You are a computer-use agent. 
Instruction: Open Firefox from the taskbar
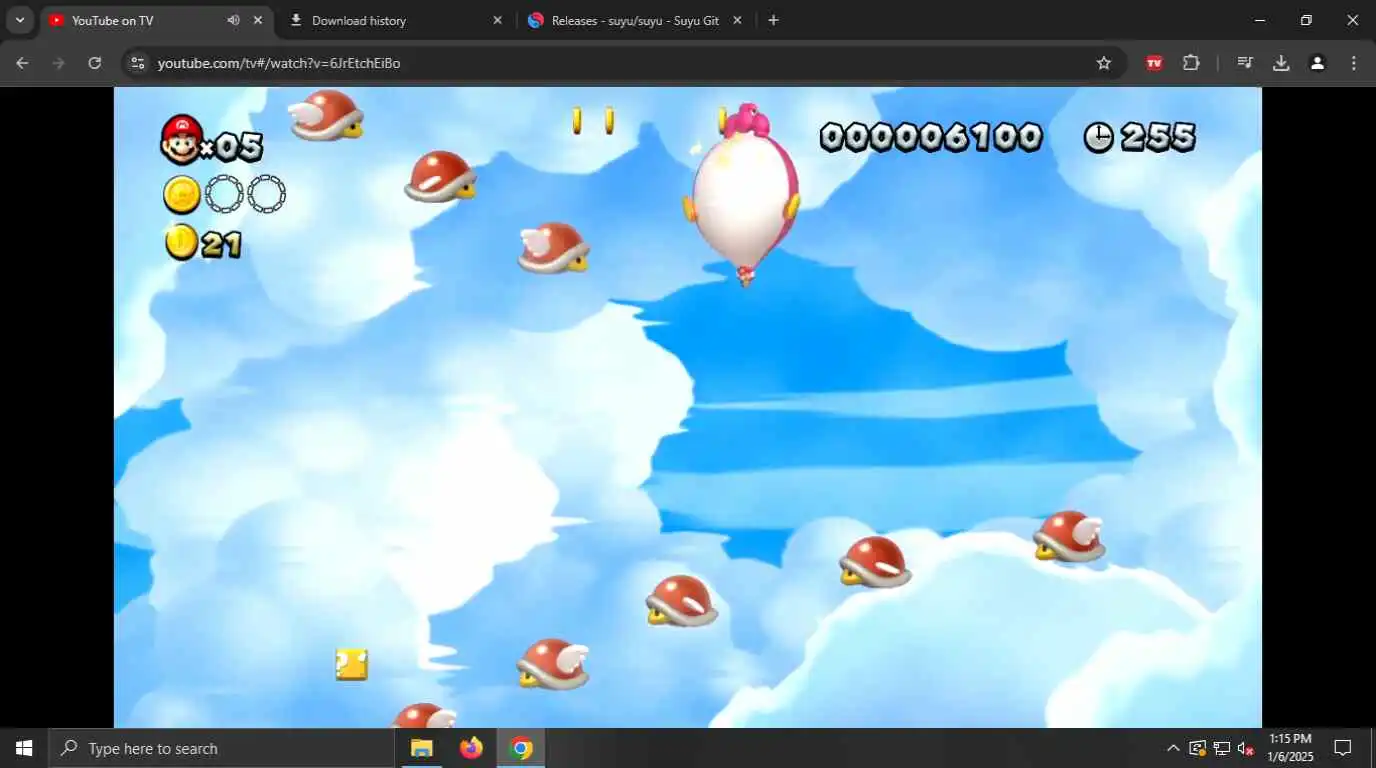471,748
